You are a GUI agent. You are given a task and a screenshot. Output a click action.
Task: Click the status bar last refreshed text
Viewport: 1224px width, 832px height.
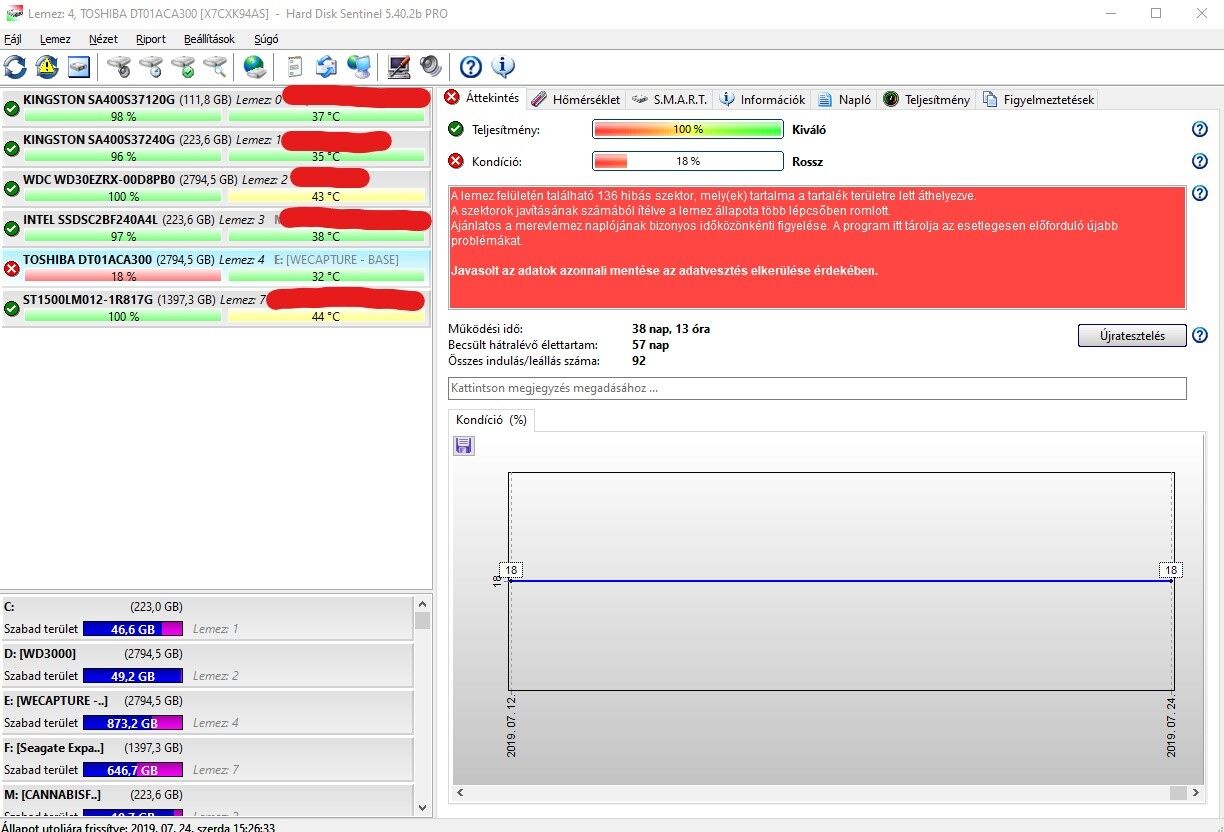138,826
